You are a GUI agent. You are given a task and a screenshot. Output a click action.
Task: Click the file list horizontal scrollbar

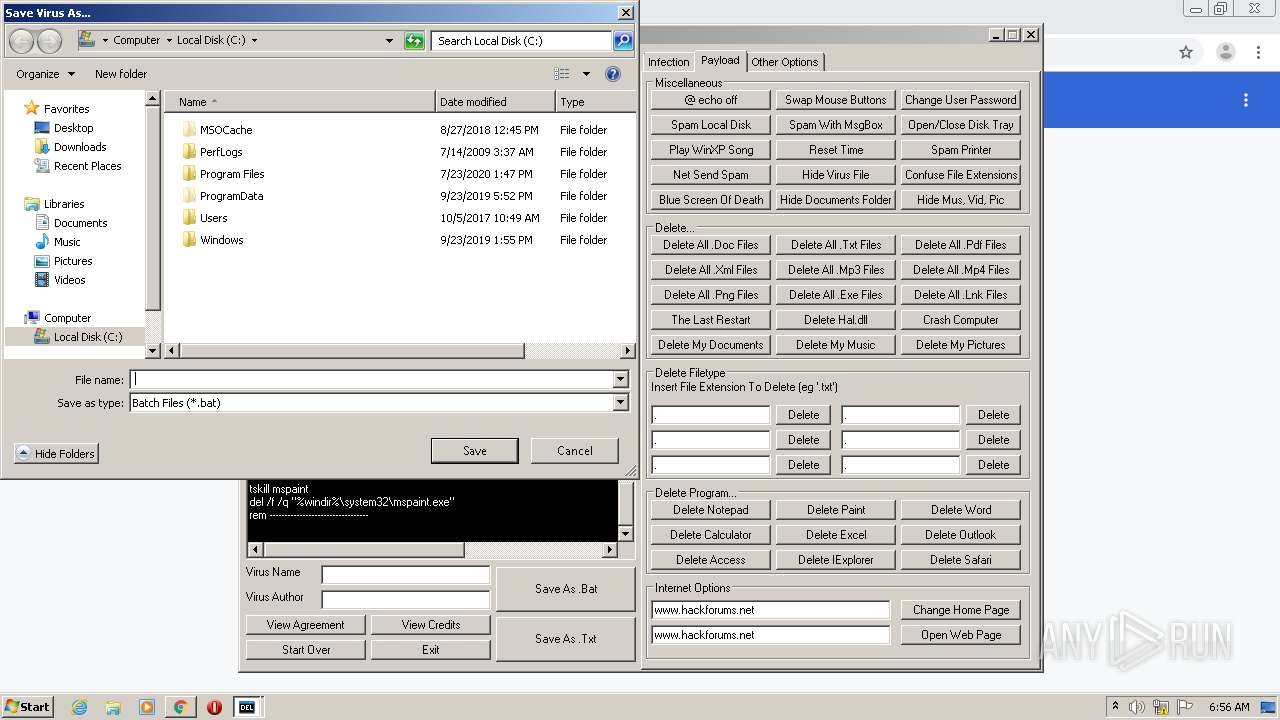(x=400, y=351)
